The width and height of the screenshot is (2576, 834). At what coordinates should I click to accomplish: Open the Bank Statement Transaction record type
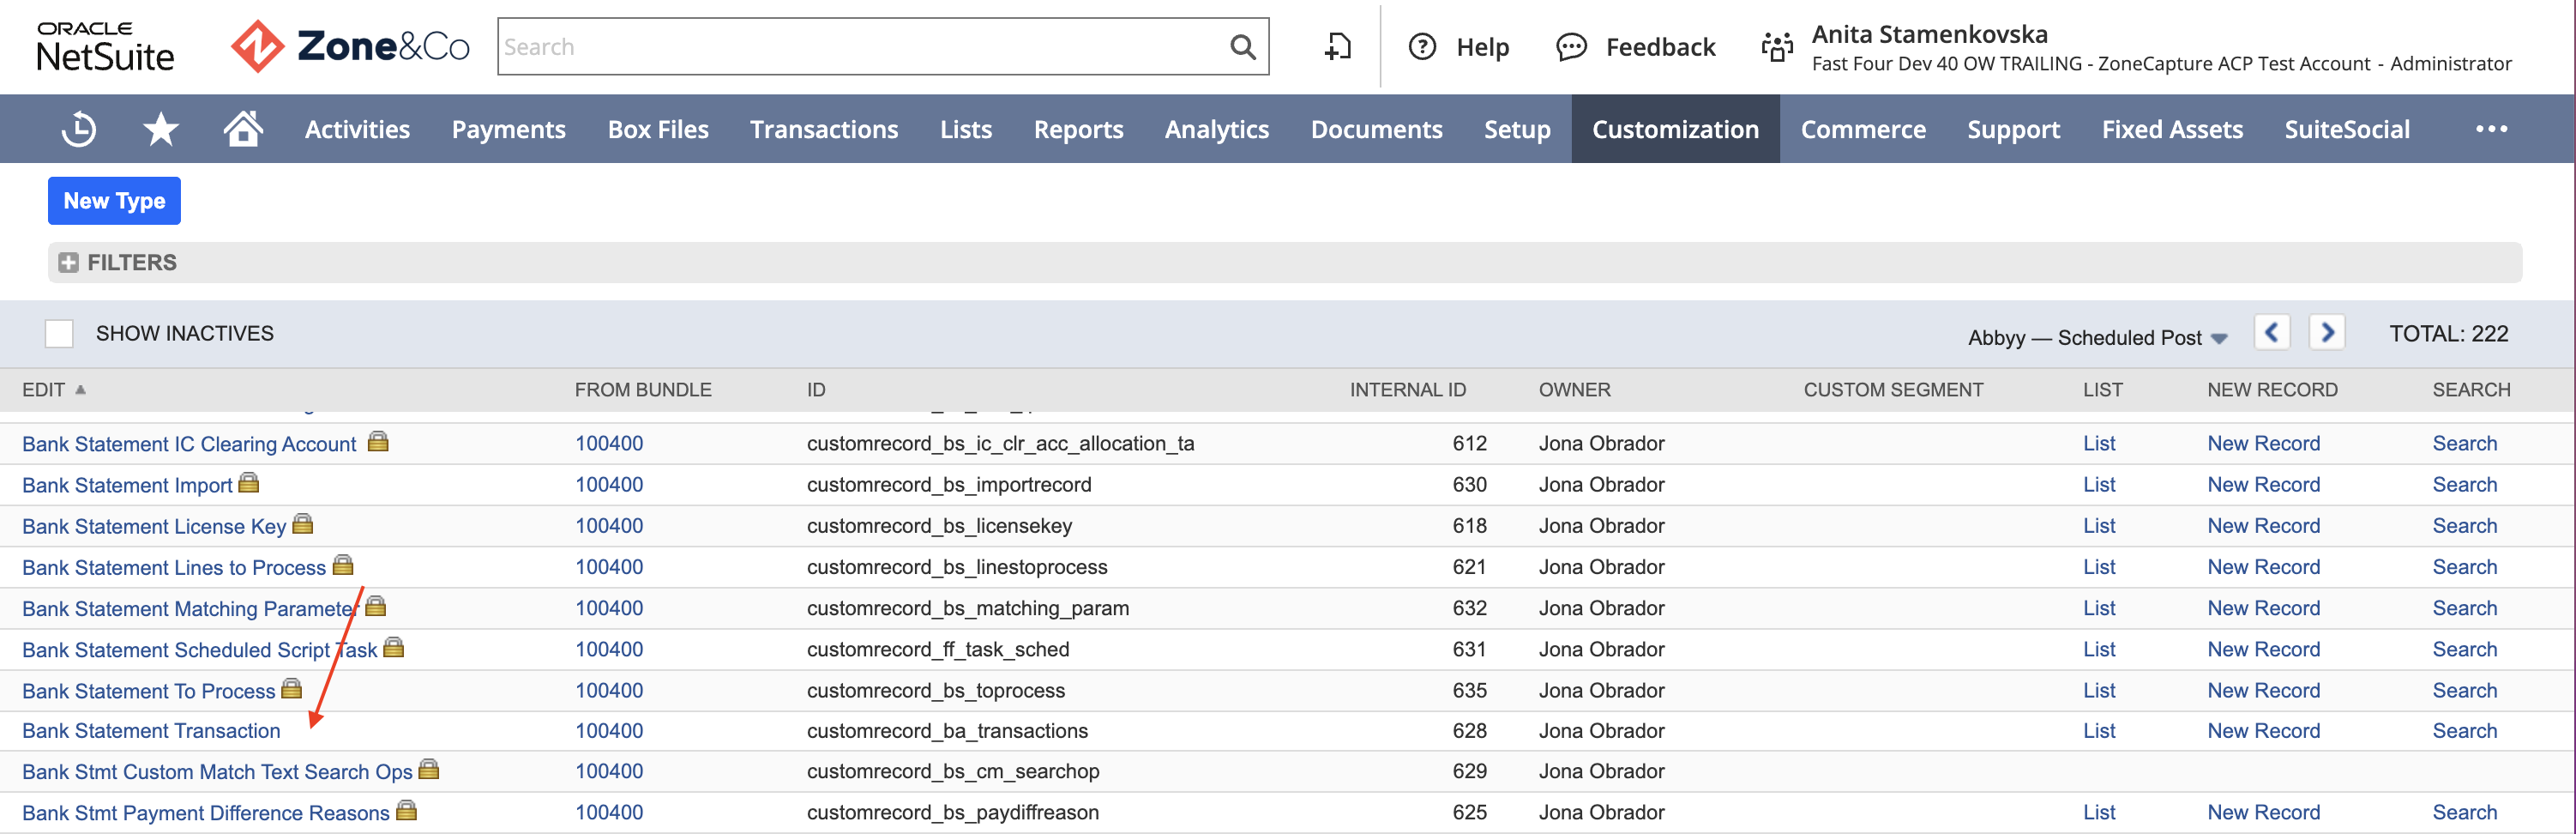coord(151,731)
